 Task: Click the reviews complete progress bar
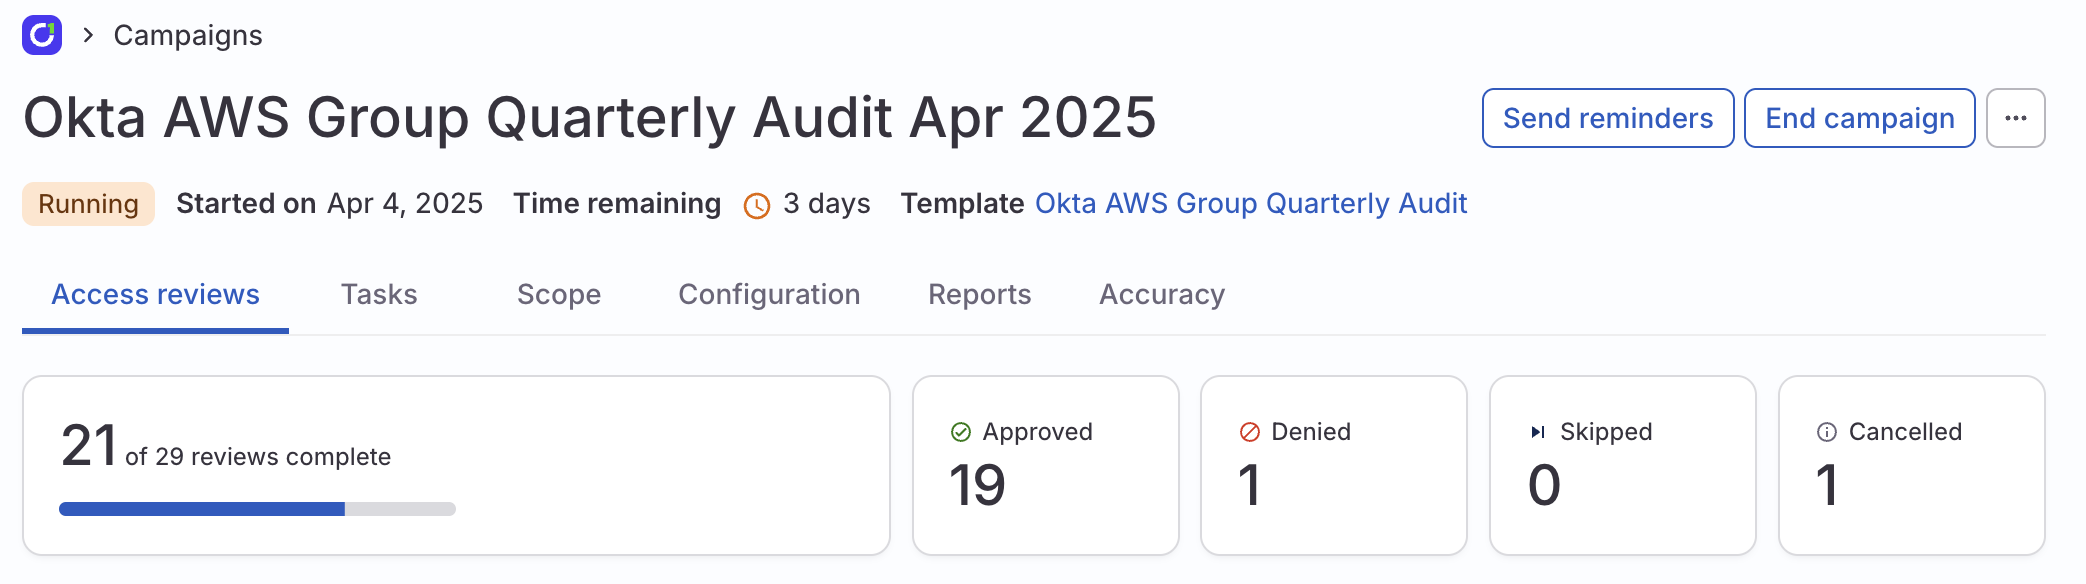point(257,509)
